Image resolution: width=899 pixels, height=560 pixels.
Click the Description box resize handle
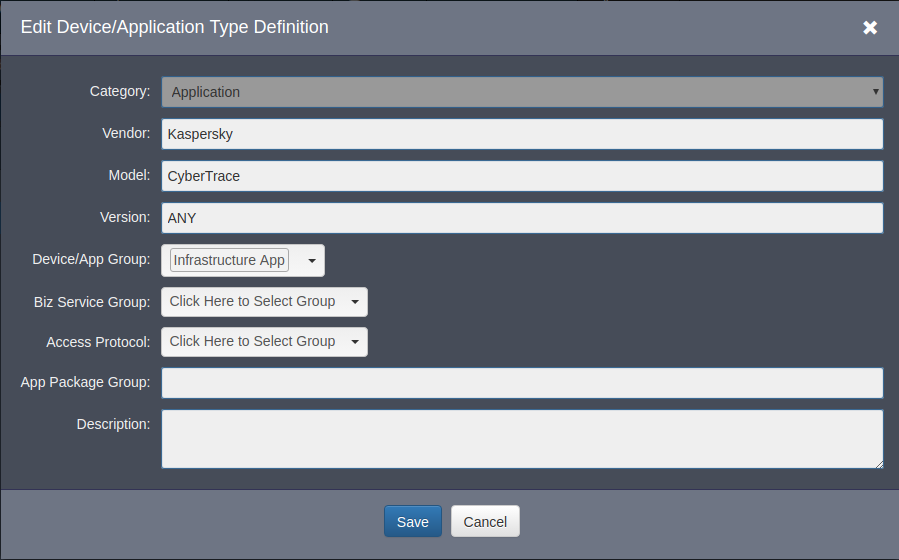878,463
